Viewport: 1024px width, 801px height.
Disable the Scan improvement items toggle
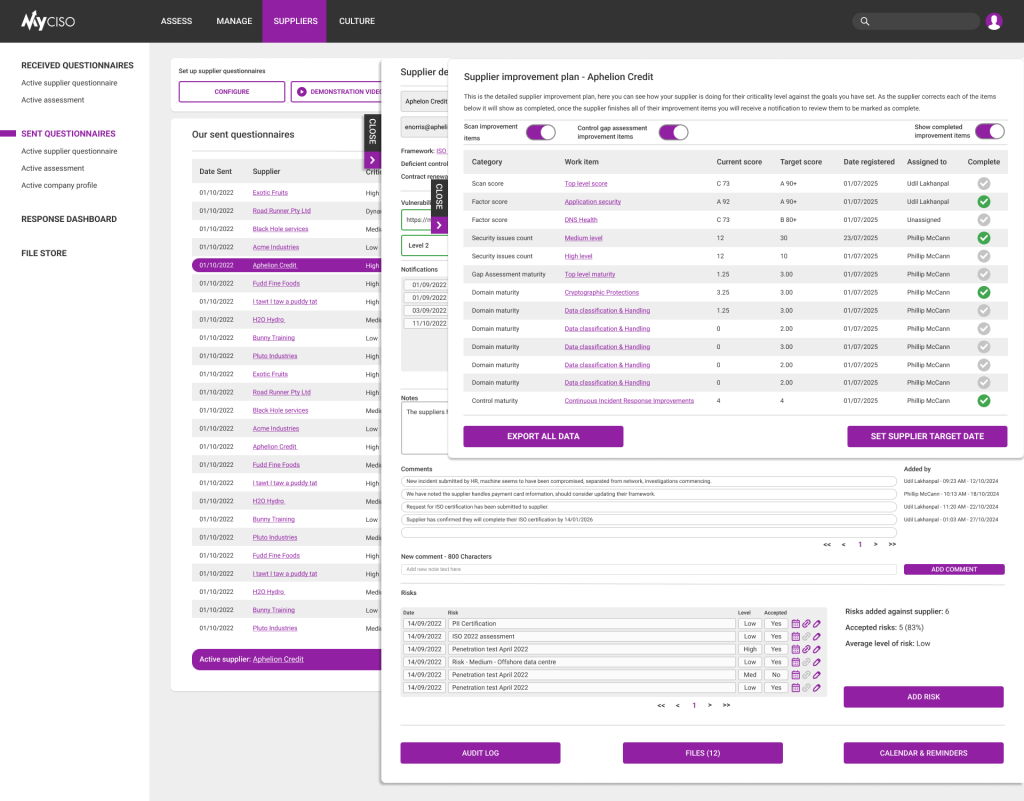pos(540,131)
